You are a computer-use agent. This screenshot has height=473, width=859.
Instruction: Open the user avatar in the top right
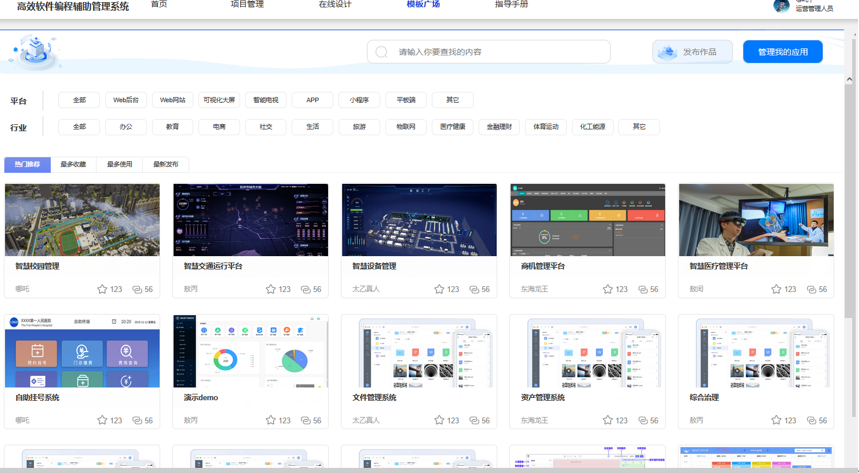781,5
